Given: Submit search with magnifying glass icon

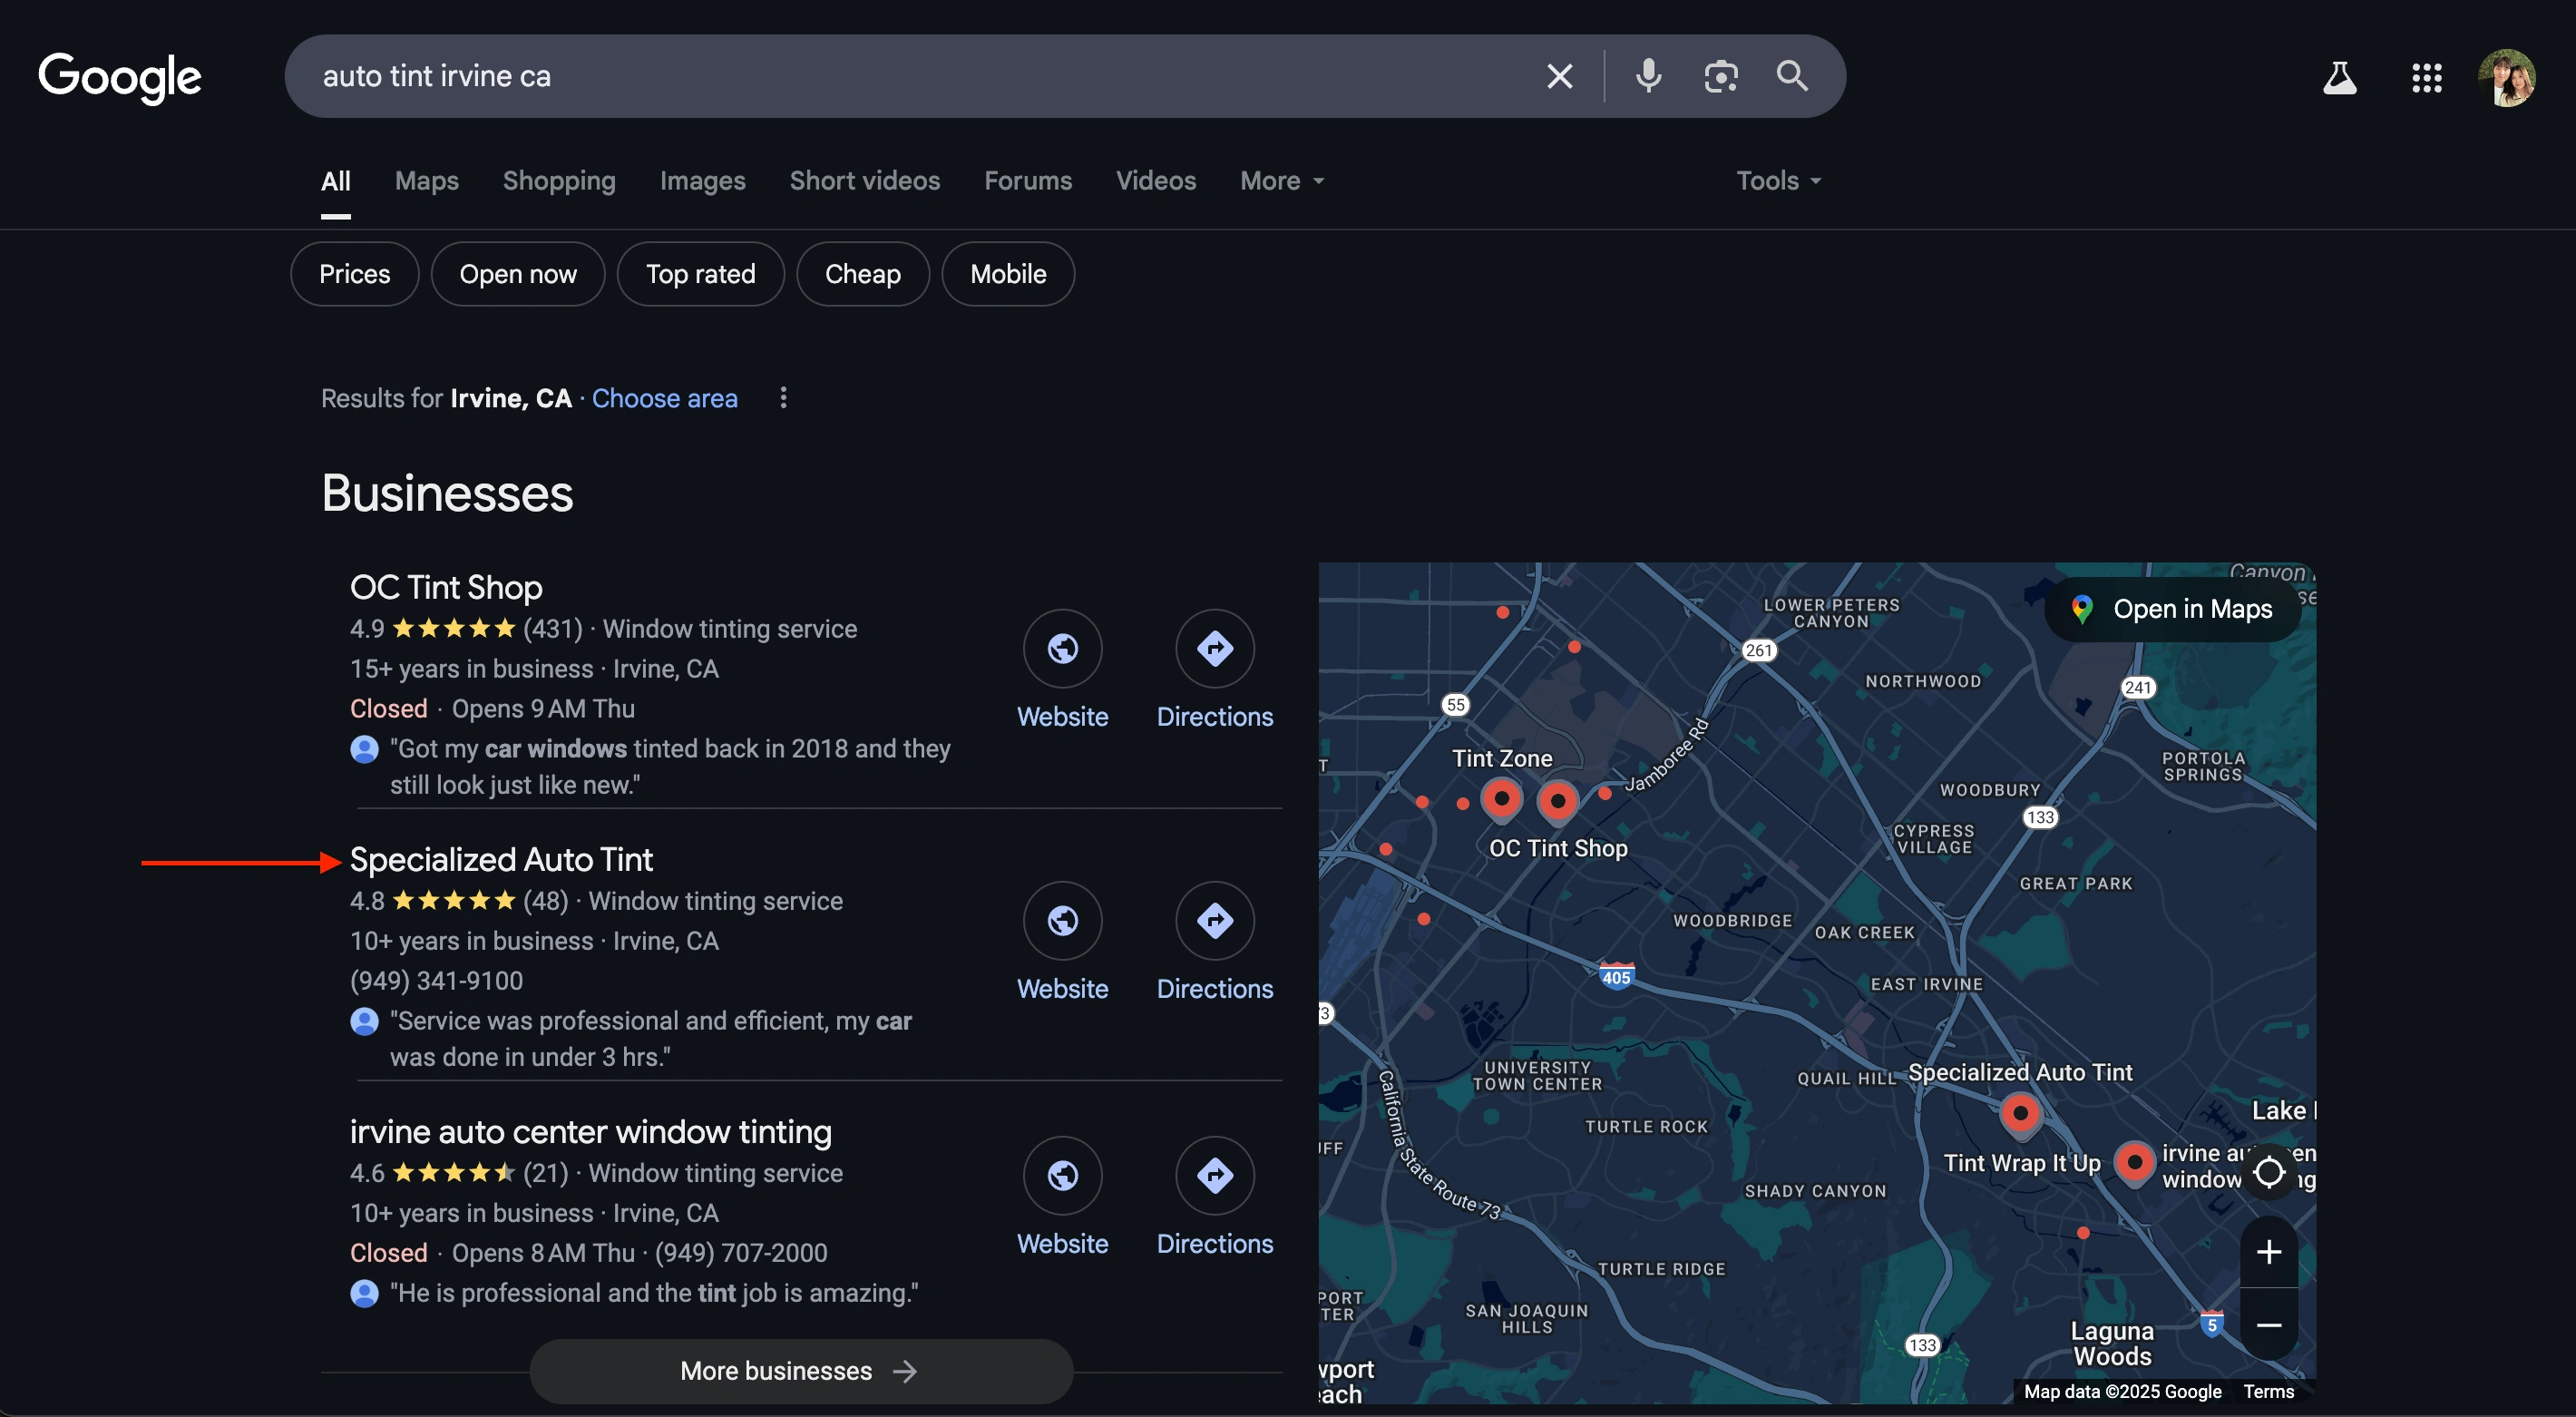Looking at the screenshot, I should (1791, 76).
